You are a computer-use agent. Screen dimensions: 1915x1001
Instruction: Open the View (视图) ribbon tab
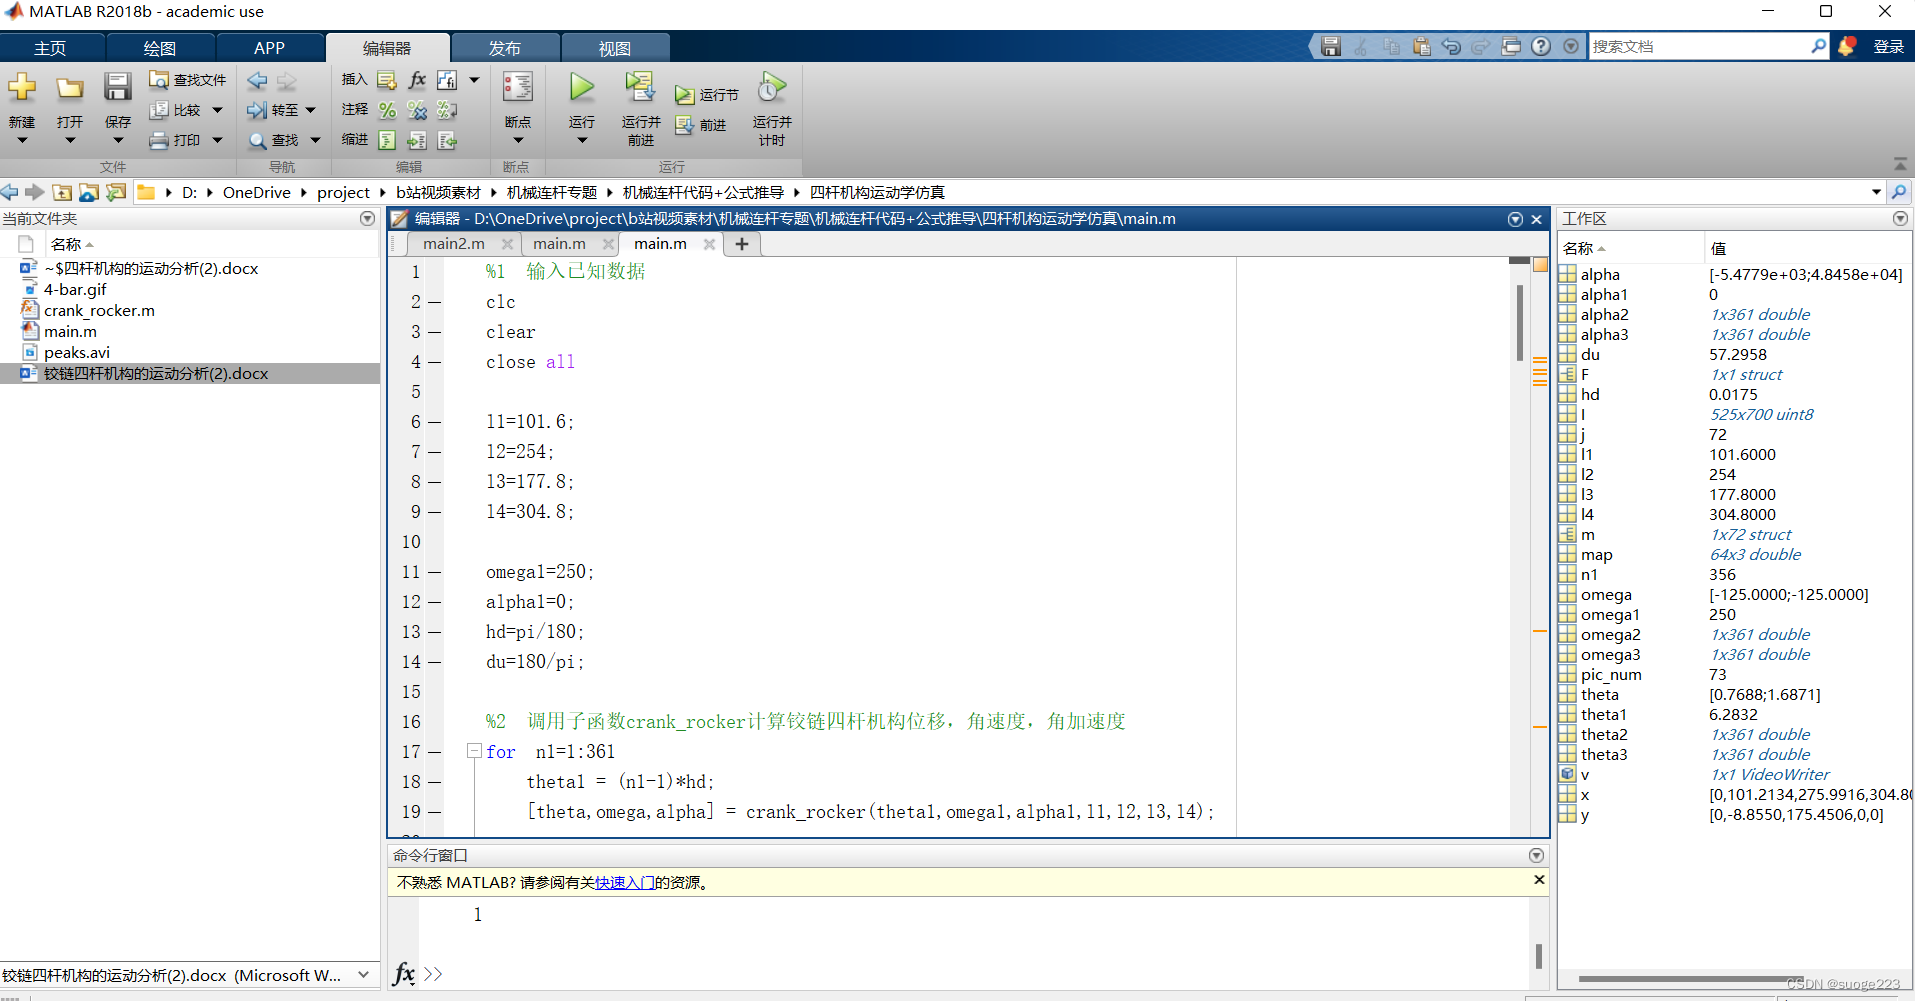tap(614, 48)
